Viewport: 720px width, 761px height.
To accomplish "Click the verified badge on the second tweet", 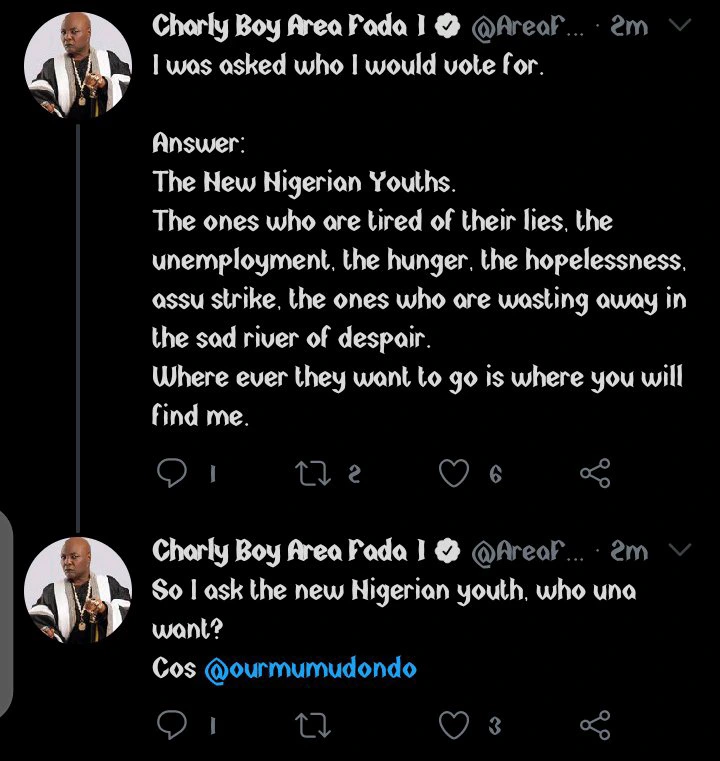I will tap(450, 550).
